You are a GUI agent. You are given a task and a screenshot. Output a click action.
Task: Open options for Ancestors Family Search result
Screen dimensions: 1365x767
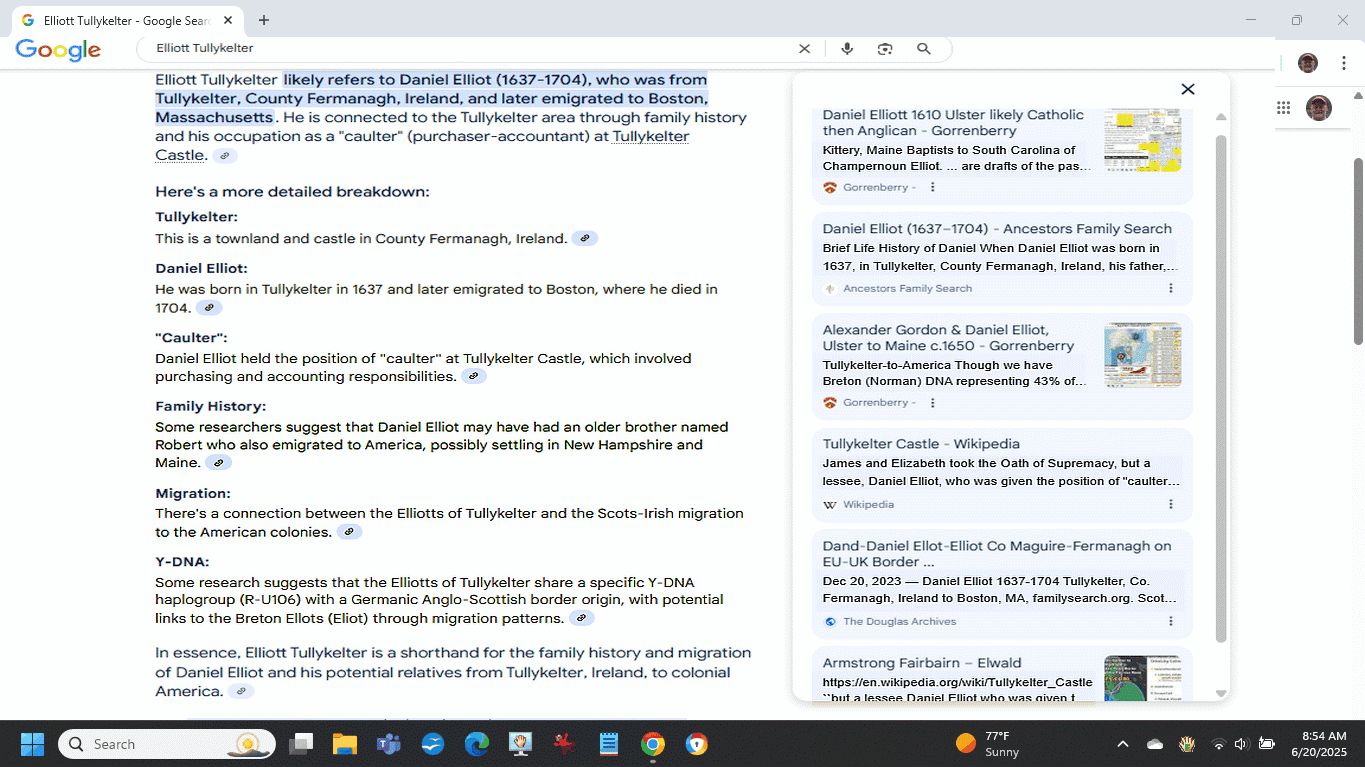pyautogui.click(x=1171, y=288)
